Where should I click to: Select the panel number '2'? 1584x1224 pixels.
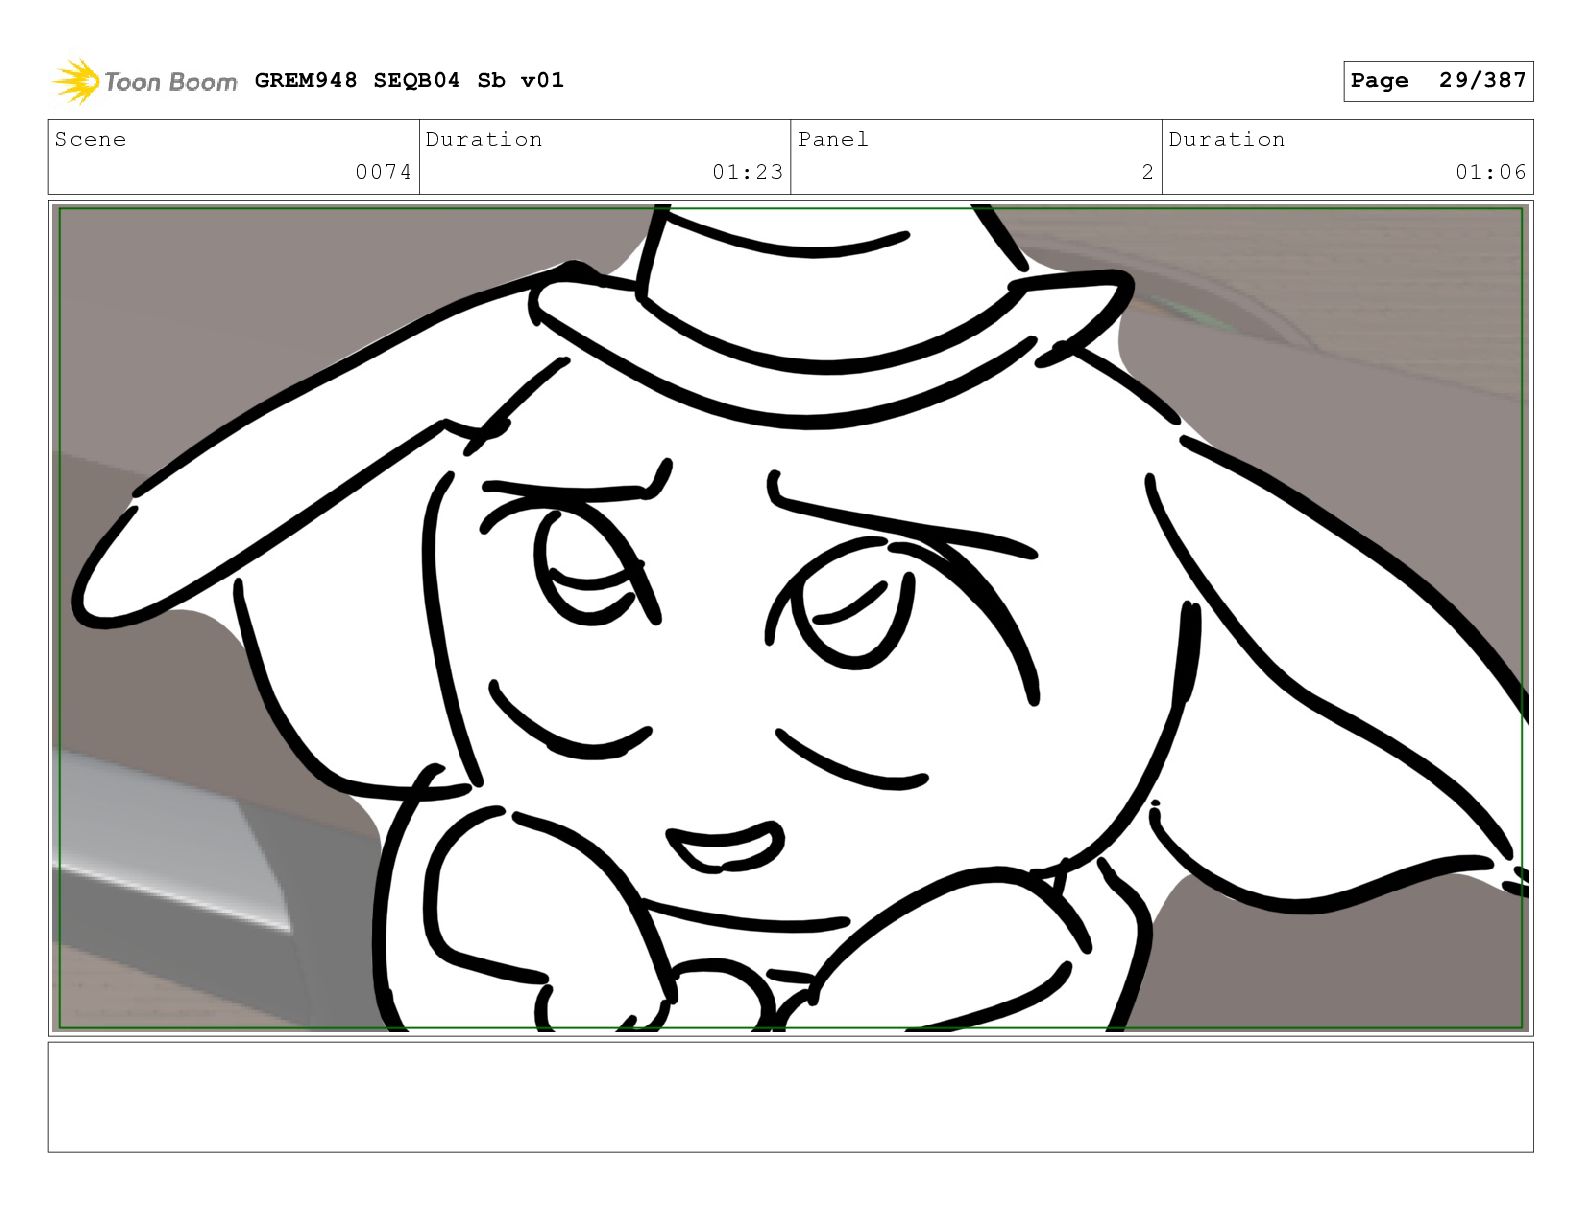(1148, 172)
